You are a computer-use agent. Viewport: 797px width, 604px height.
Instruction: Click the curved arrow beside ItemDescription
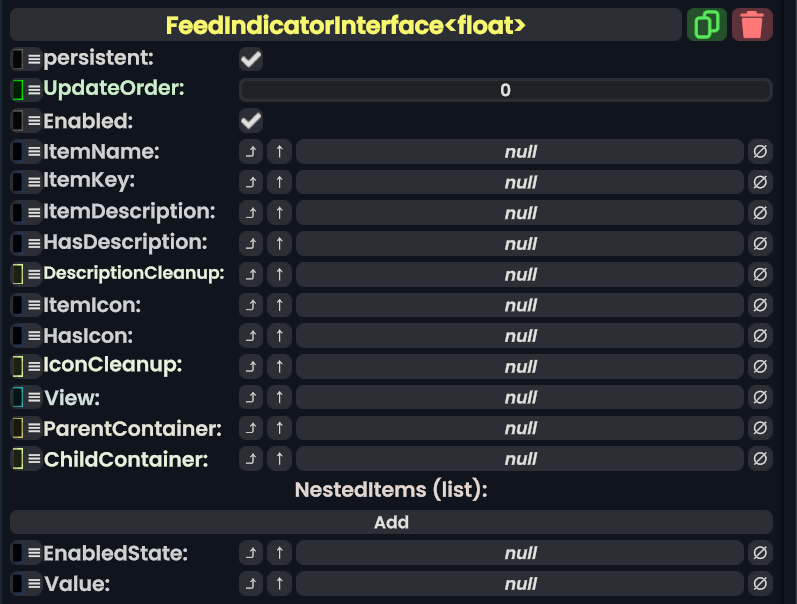[x=251, y=213]
